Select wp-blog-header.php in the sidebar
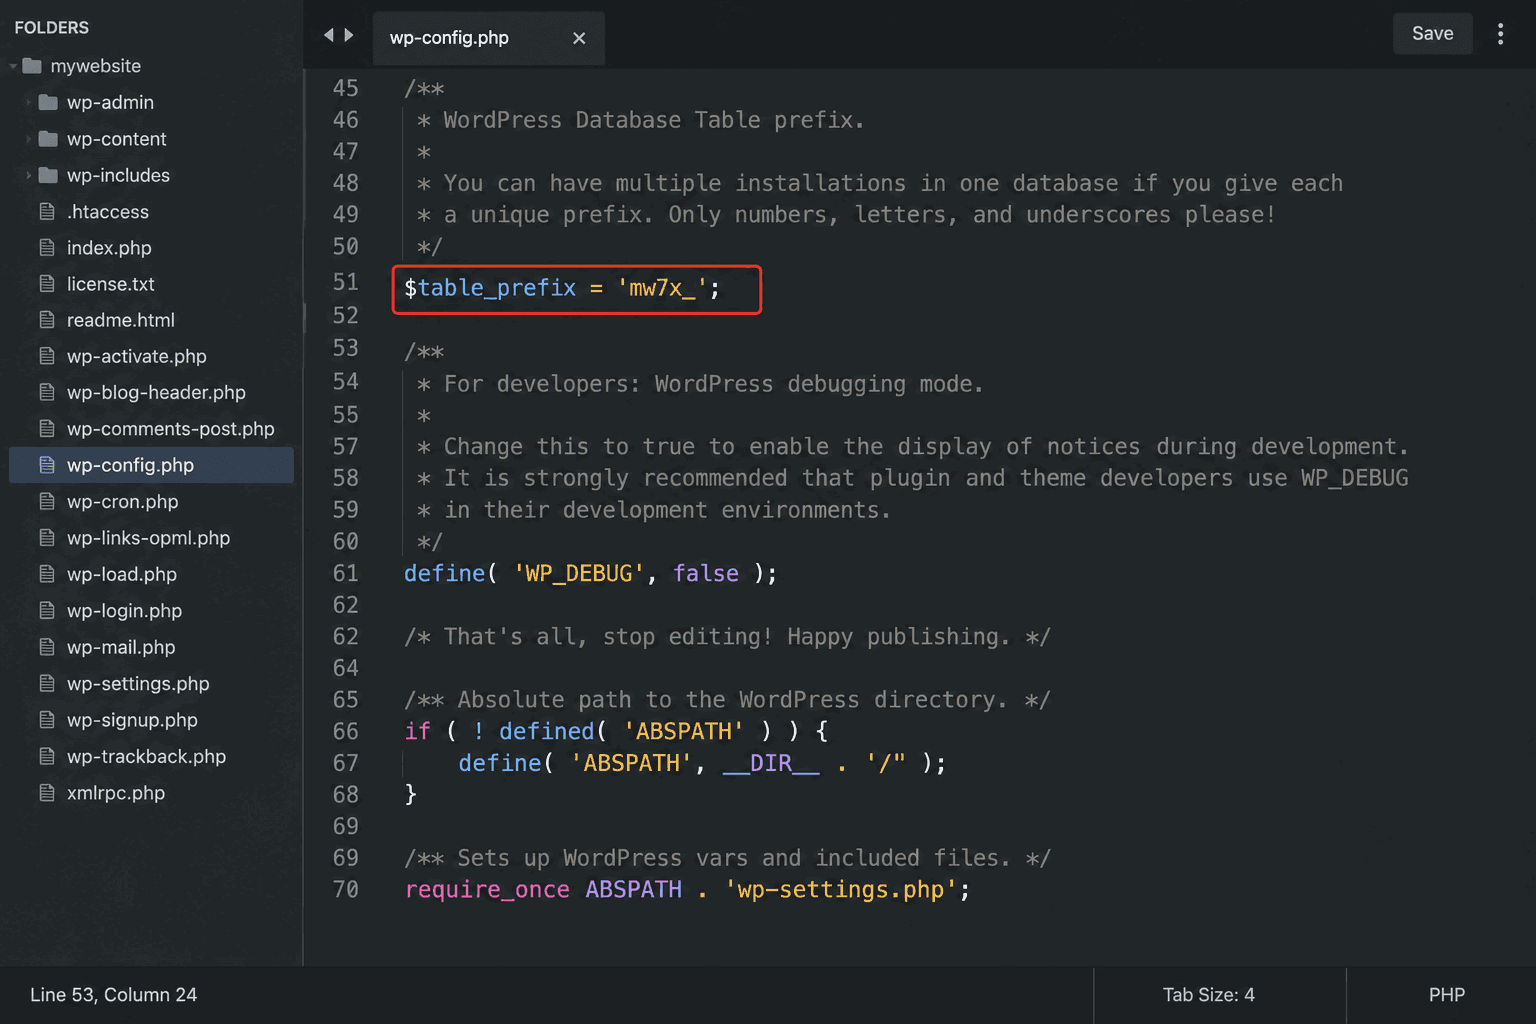 156,392
